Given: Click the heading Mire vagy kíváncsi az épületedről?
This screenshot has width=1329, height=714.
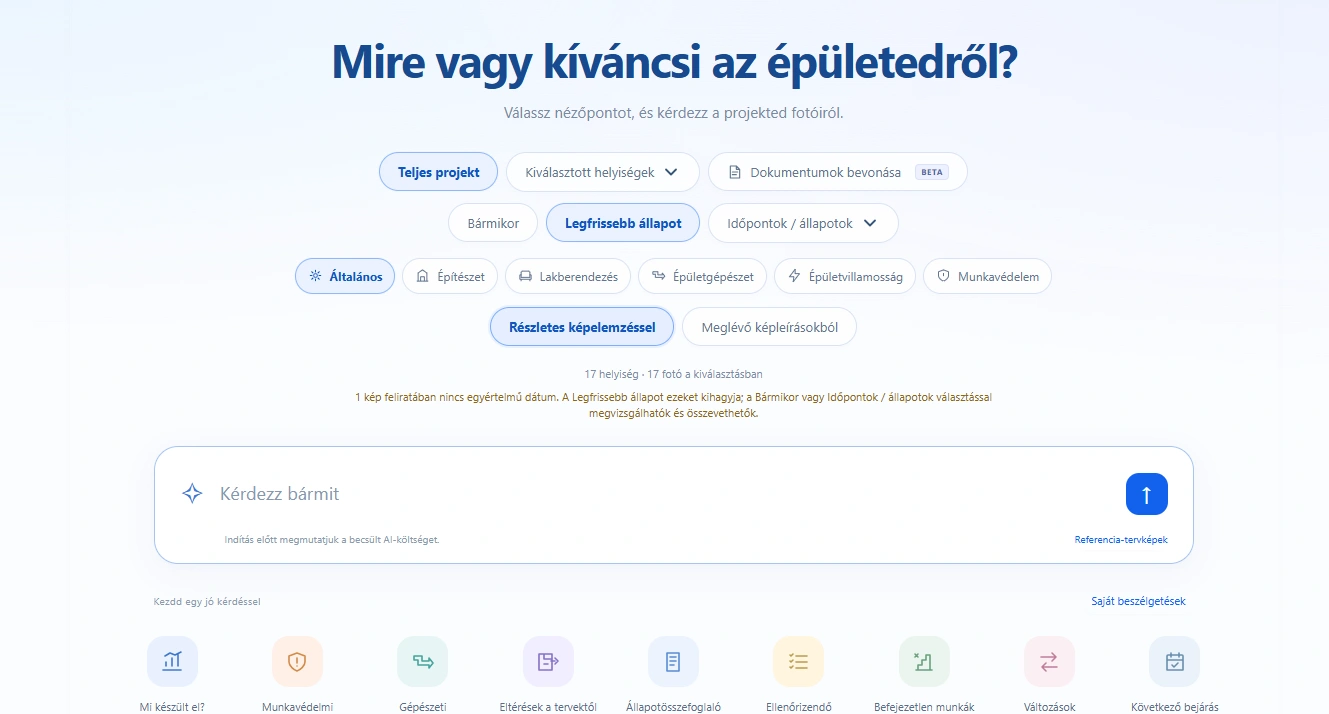Looking at the screenshot, I should [x=674, y=63].
